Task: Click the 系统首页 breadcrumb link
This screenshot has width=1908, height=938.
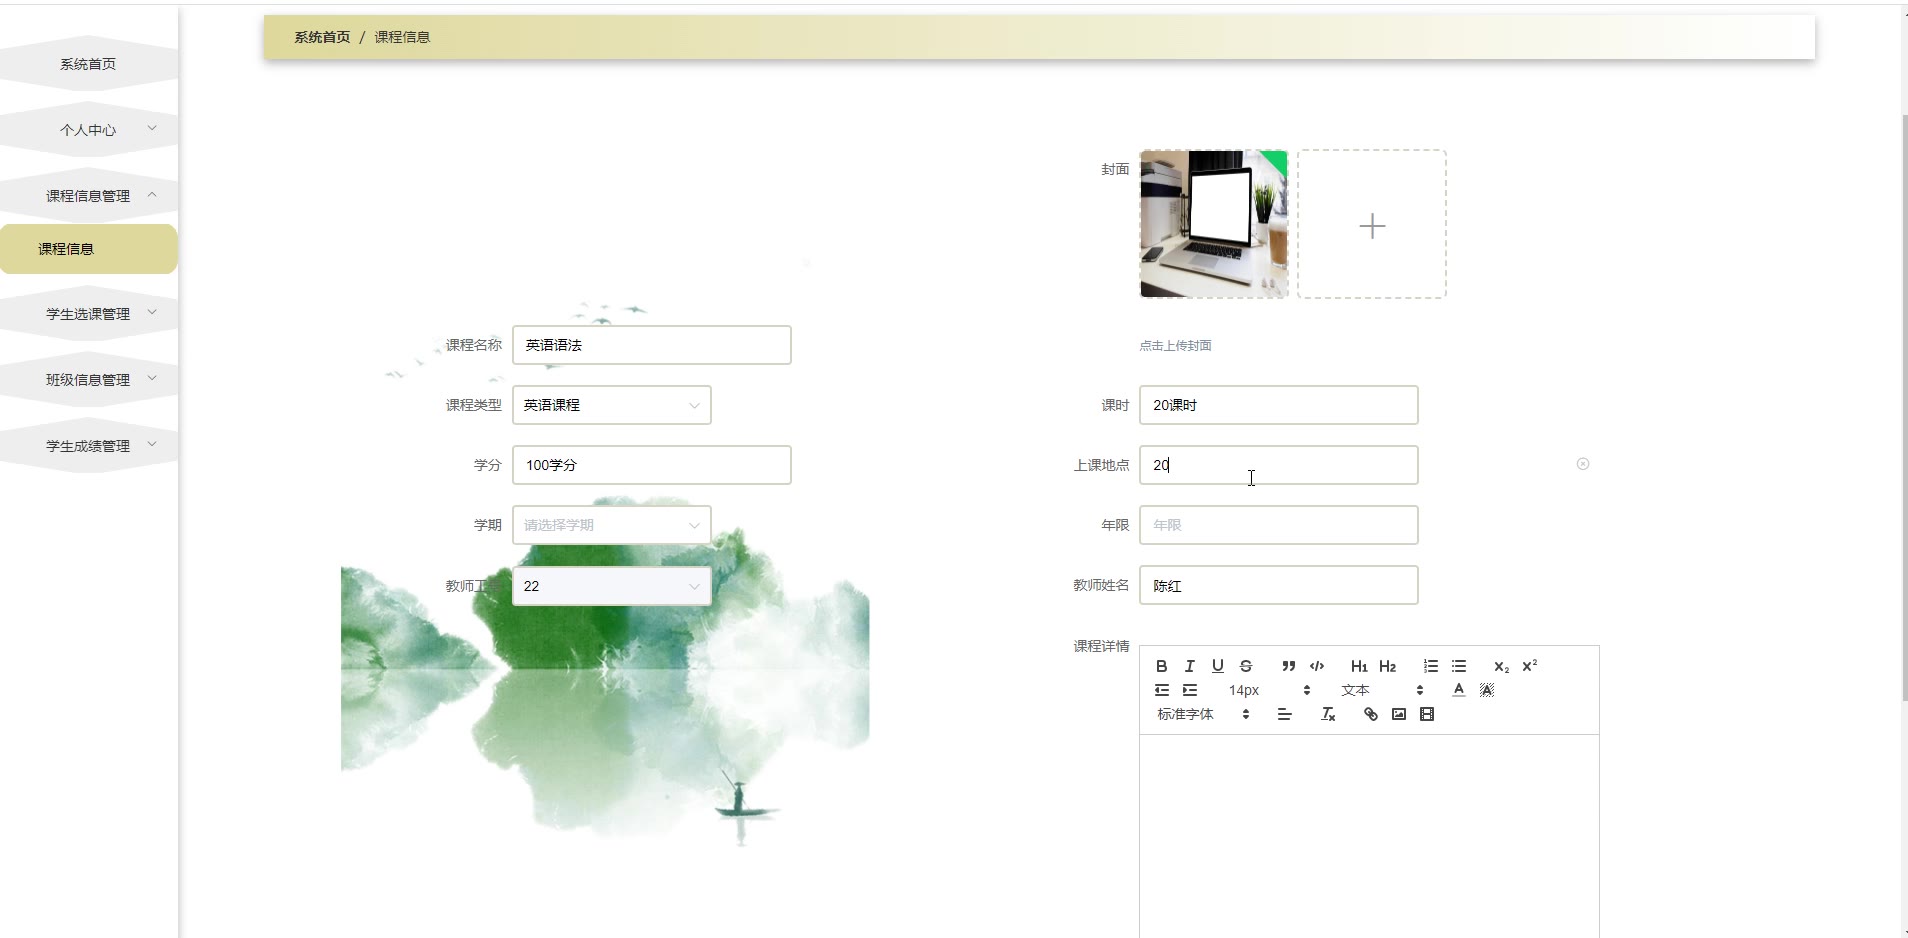Action: pos(322,37)
